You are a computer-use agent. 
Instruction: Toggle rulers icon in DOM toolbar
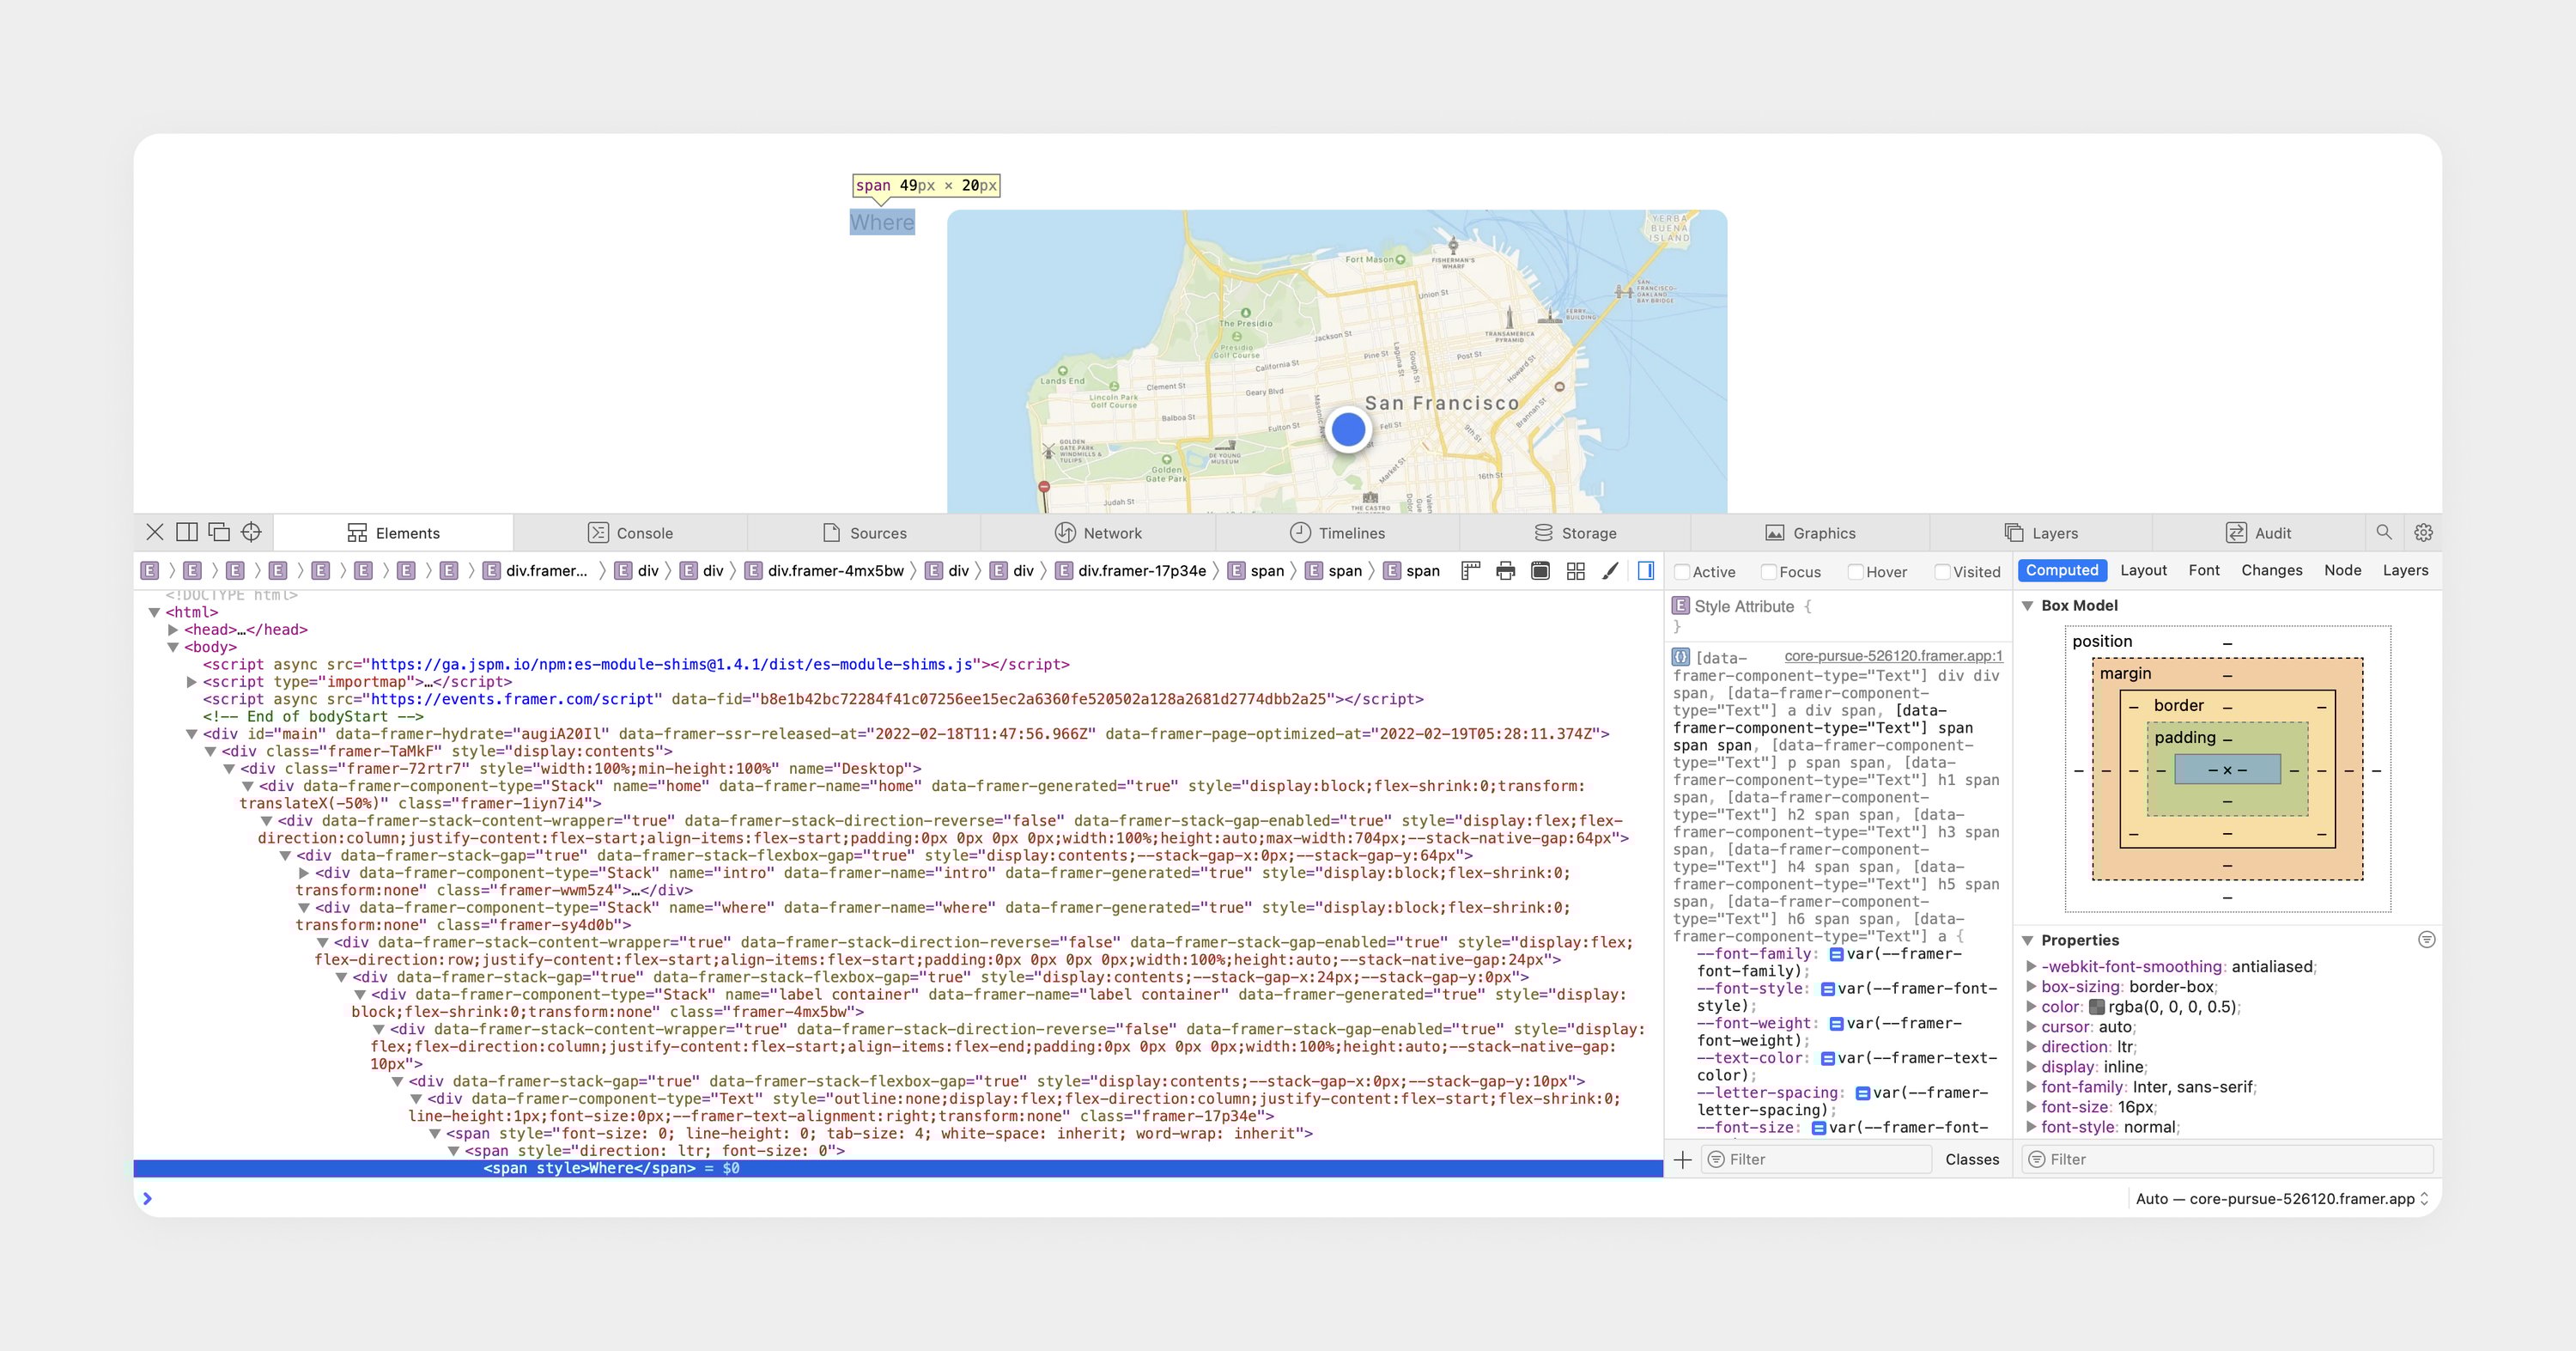click(x=1470, y=571)
